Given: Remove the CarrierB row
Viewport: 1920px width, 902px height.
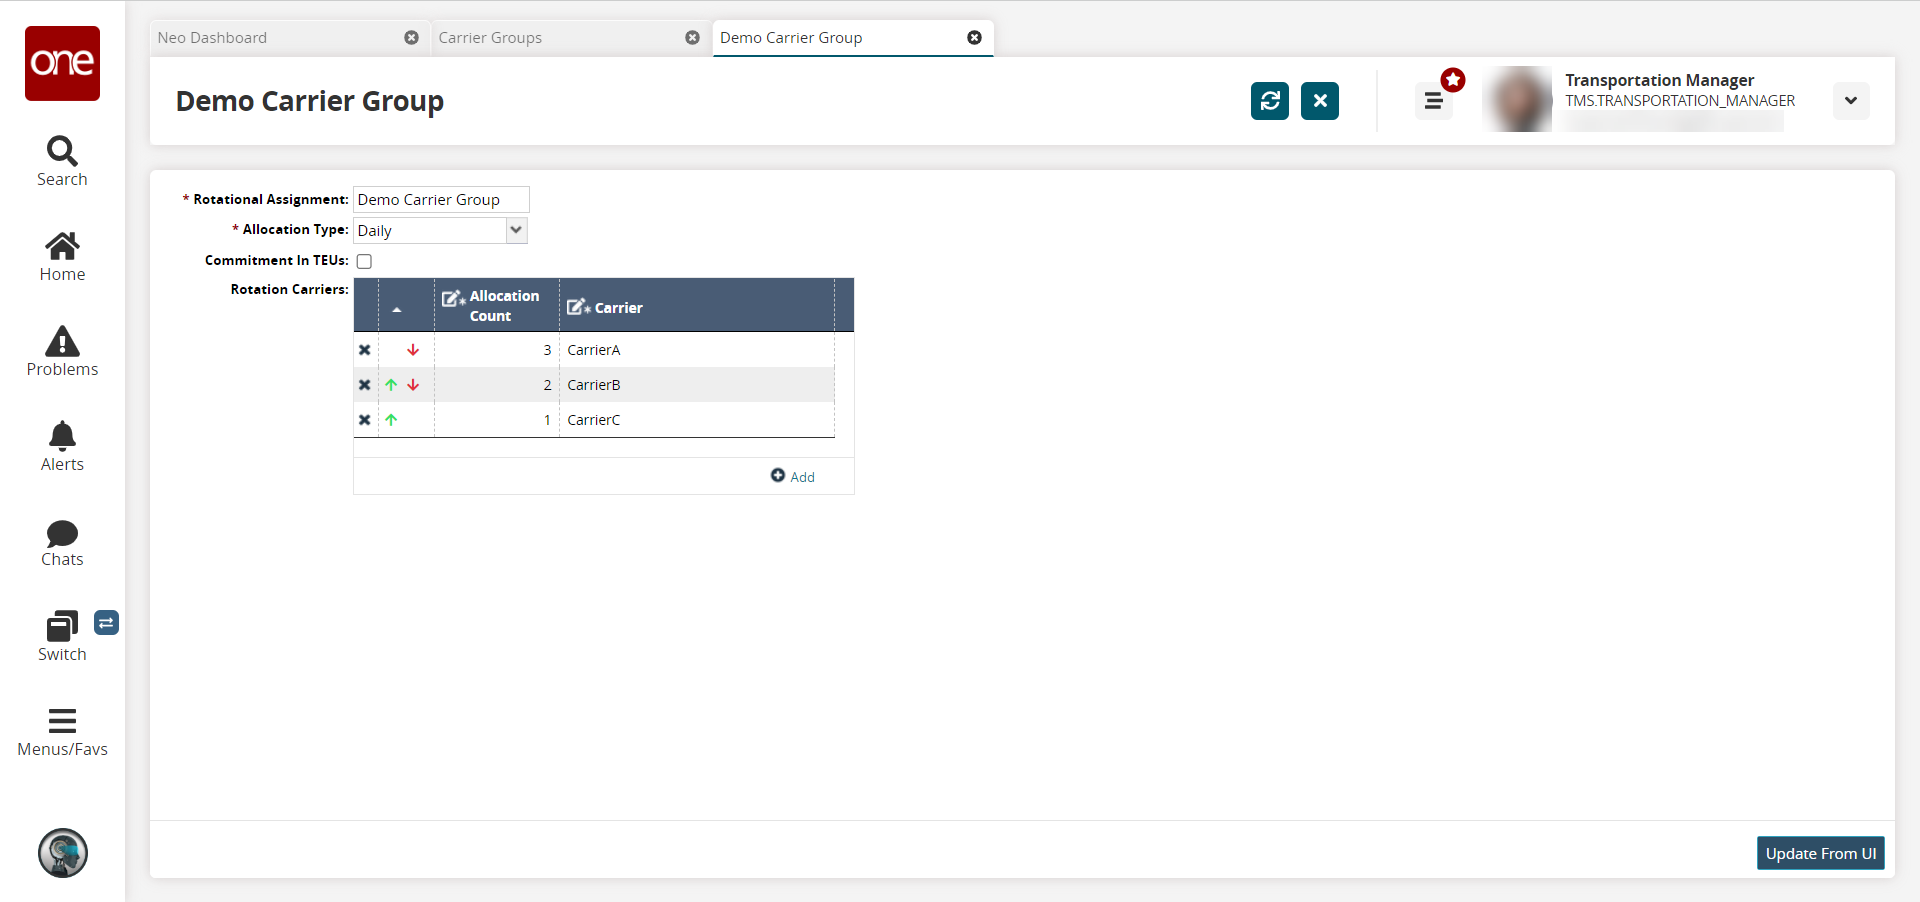Looking at the screenshot, I should (x=365, y=385).
